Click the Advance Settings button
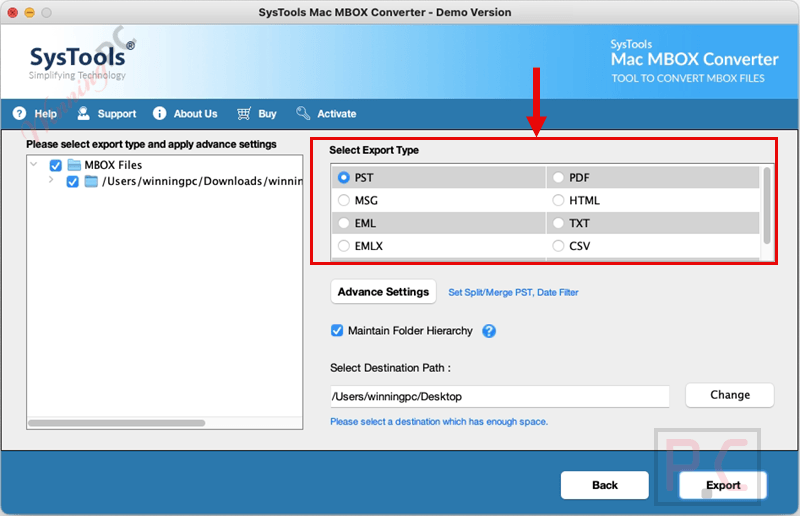800x516 pixels. 383,292
